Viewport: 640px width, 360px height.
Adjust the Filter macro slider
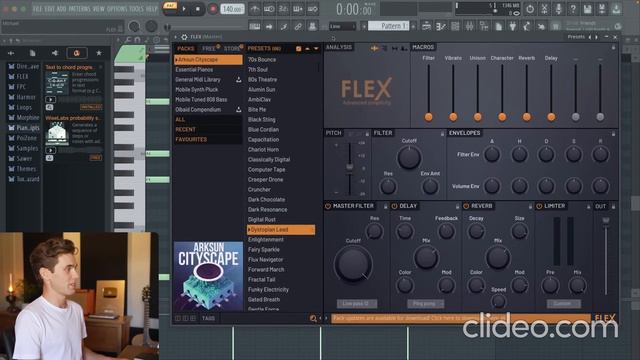pos(429,117)
